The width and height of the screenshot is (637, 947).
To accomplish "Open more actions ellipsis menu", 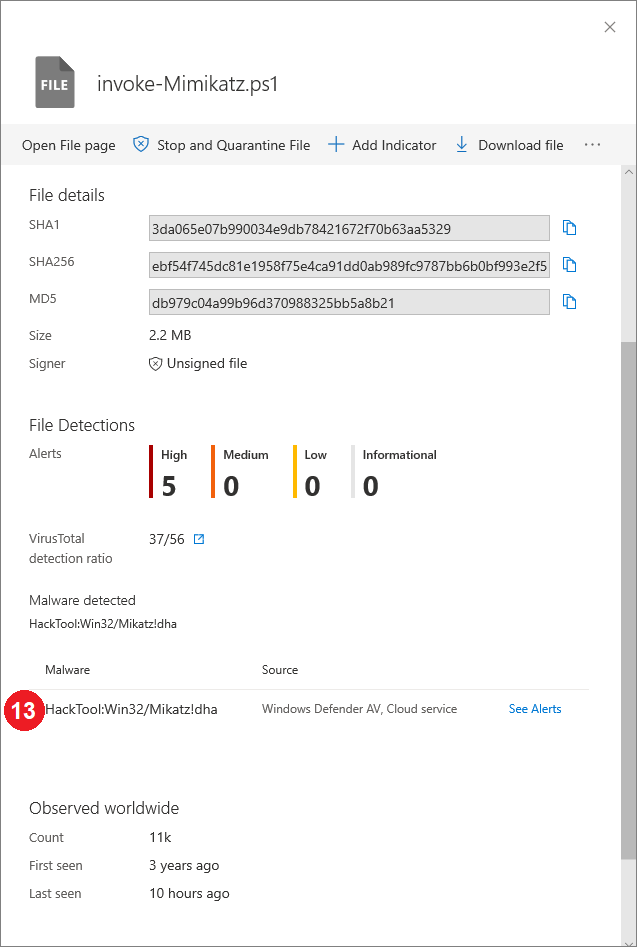I will tap(593, 145).
